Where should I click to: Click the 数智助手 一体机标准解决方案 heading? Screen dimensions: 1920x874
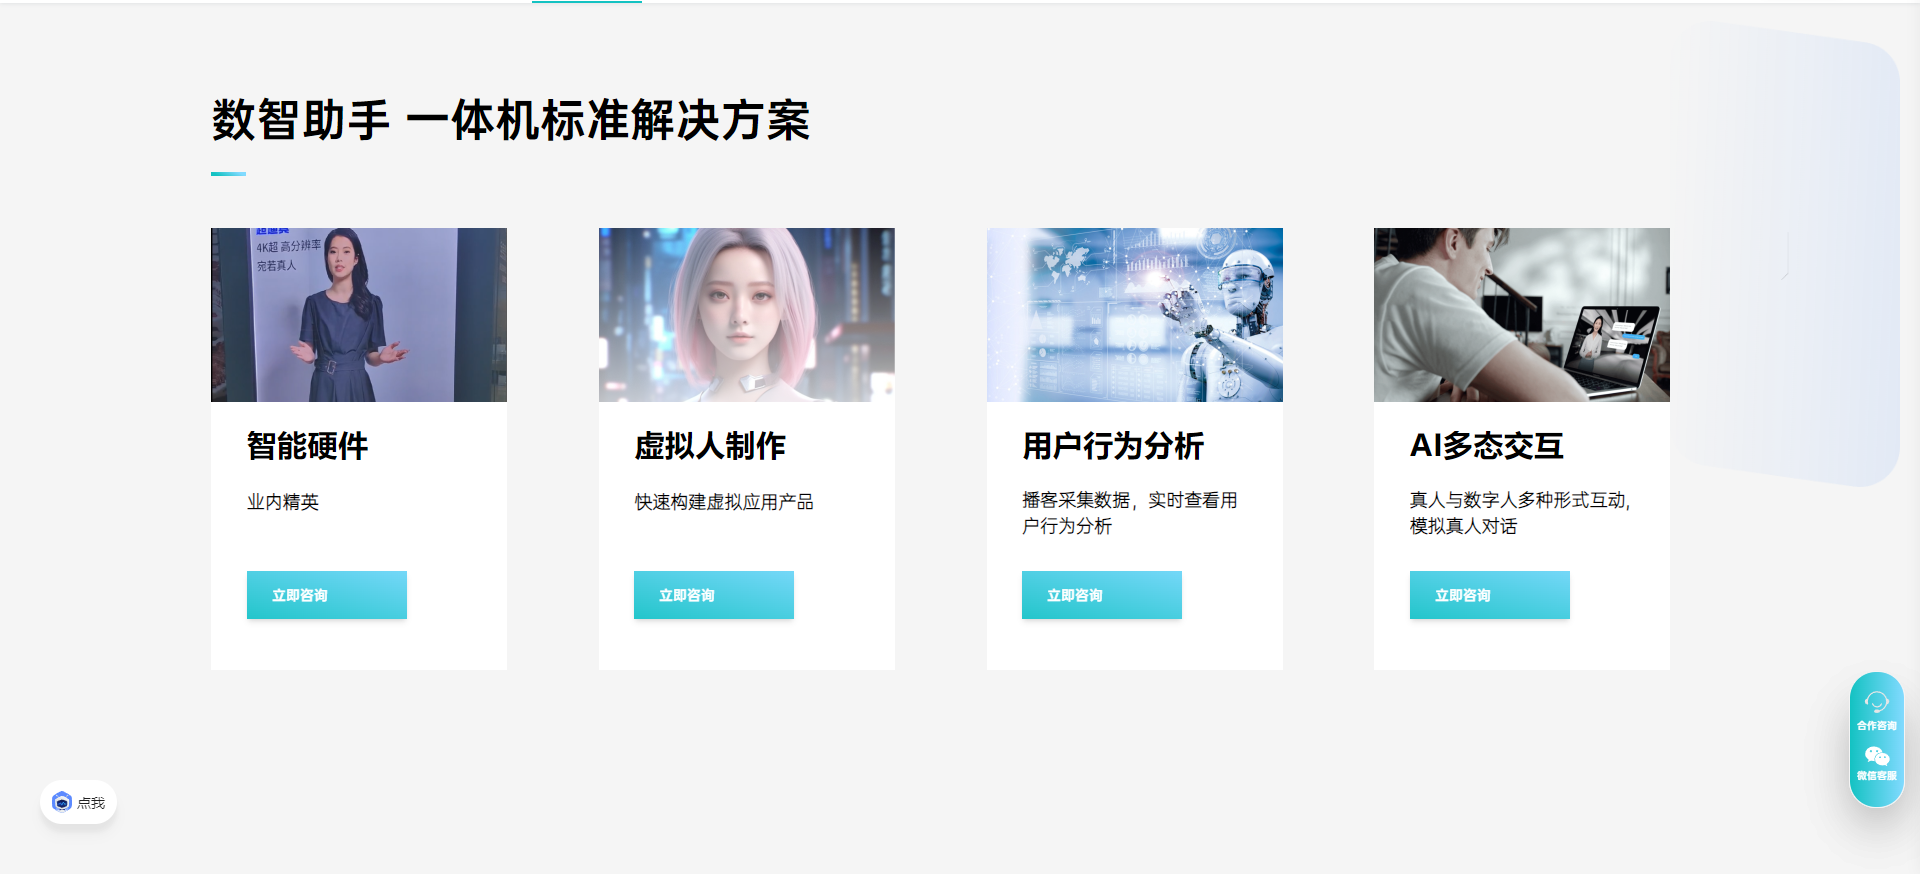click(511, 121)
